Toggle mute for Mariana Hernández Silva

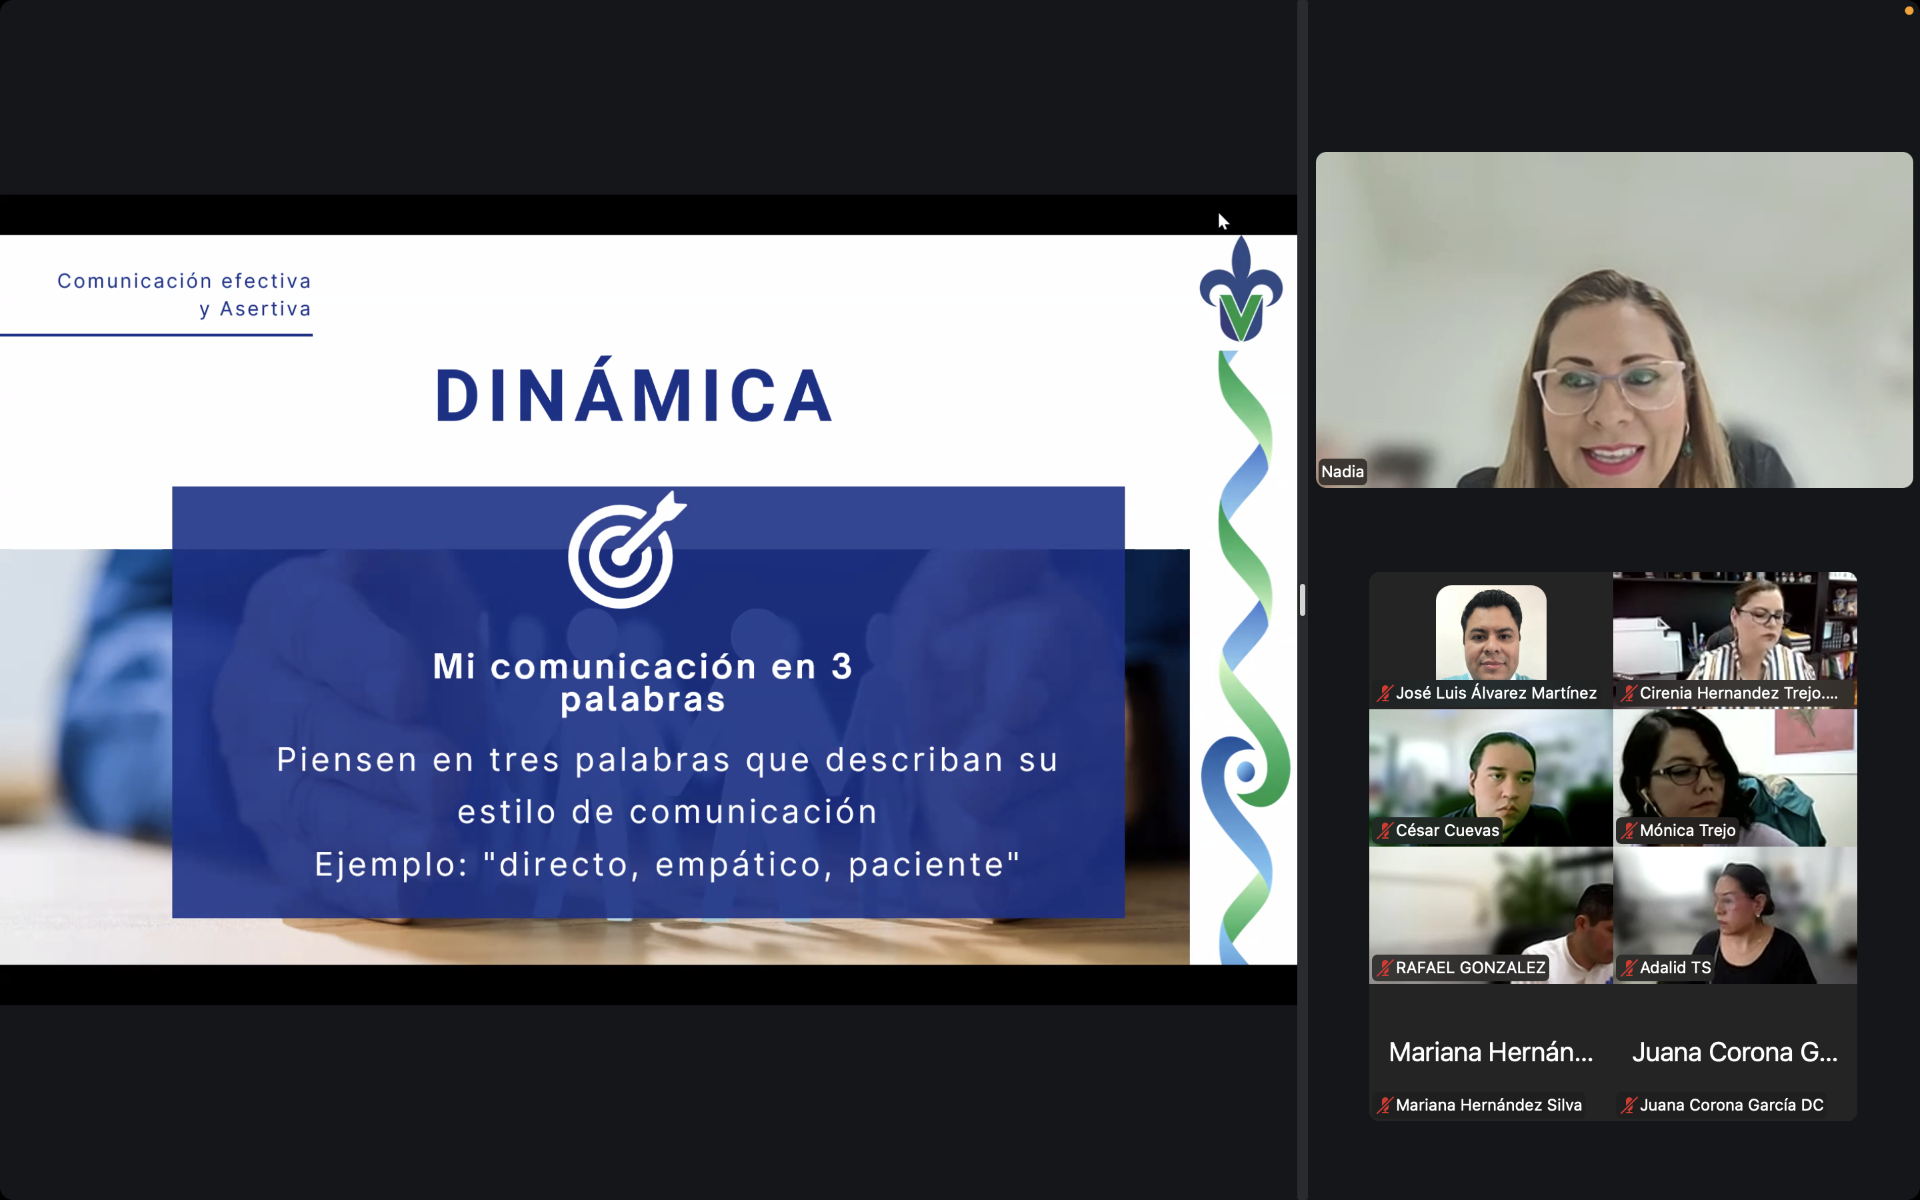1385,1105
